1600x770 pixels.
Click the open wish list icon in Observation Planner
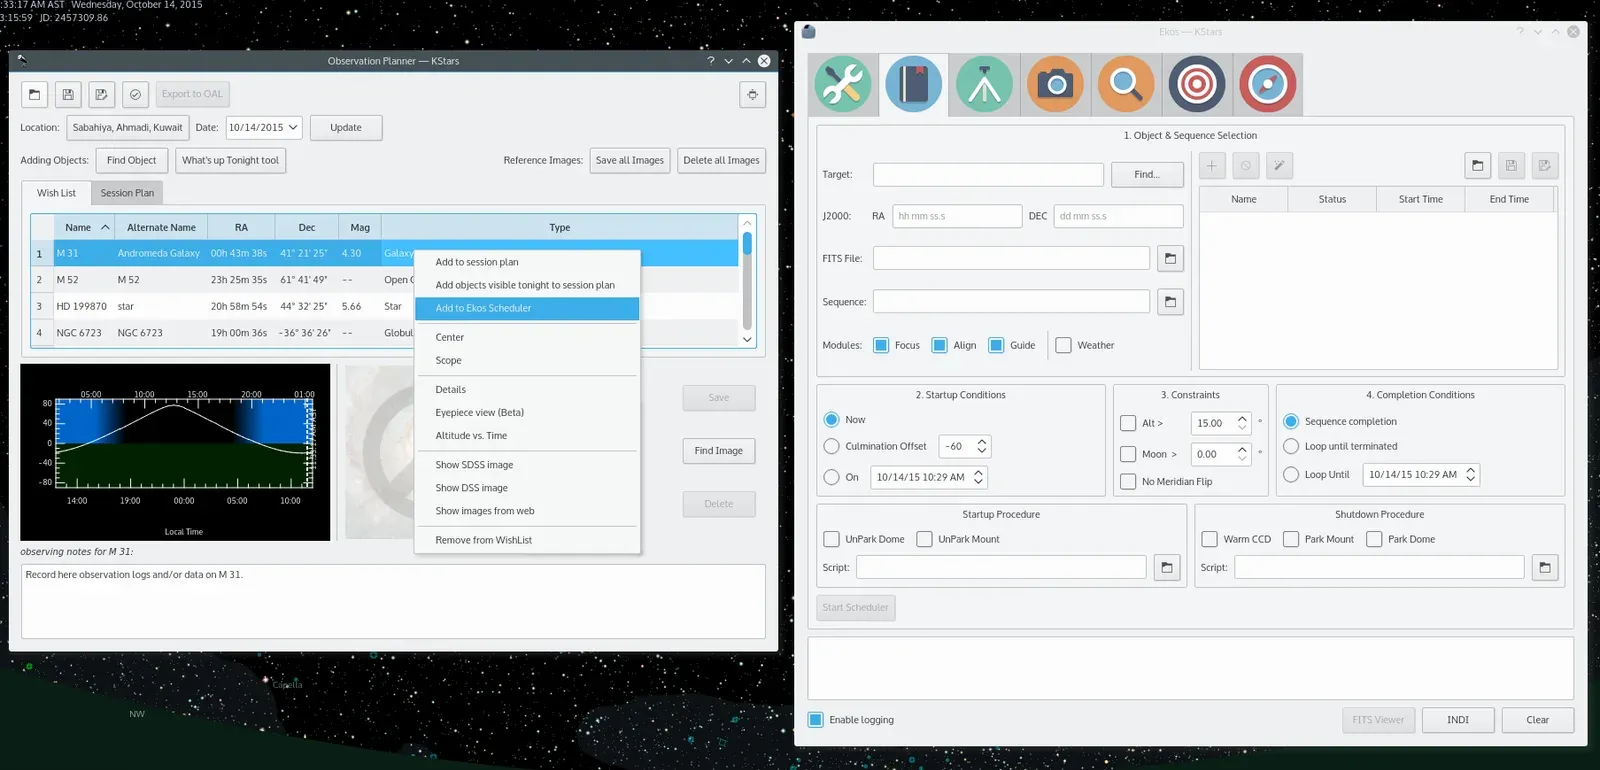coord(35,94)
